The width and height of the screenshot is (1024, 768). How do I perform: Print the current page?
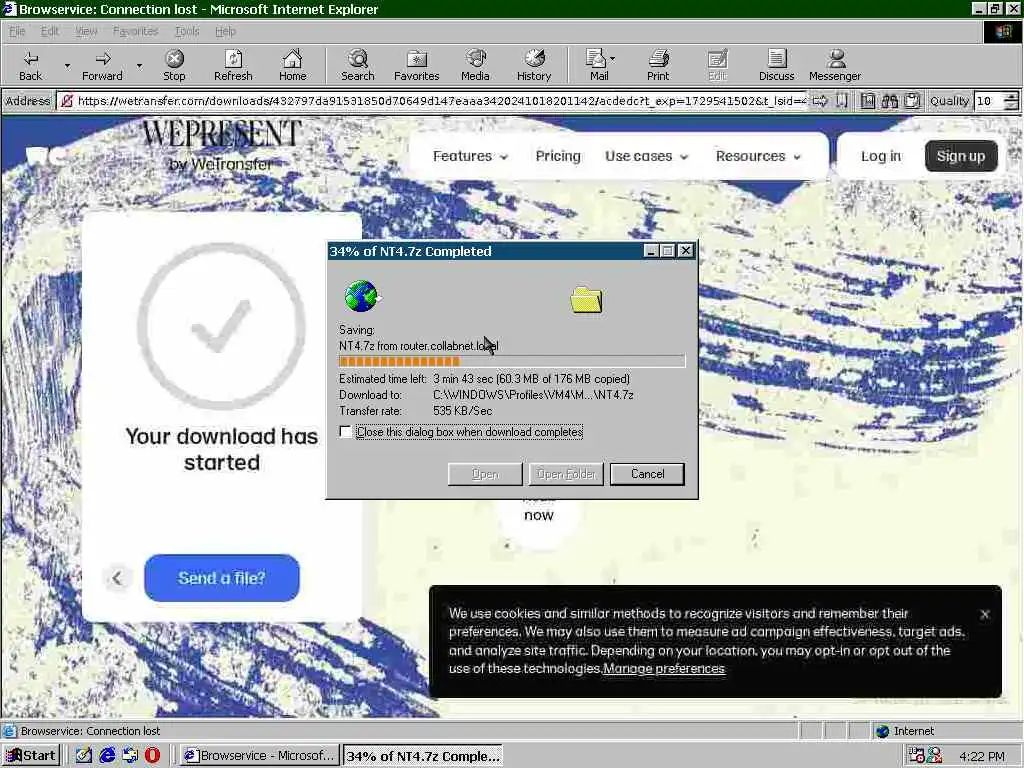click(x=658, y=65)
